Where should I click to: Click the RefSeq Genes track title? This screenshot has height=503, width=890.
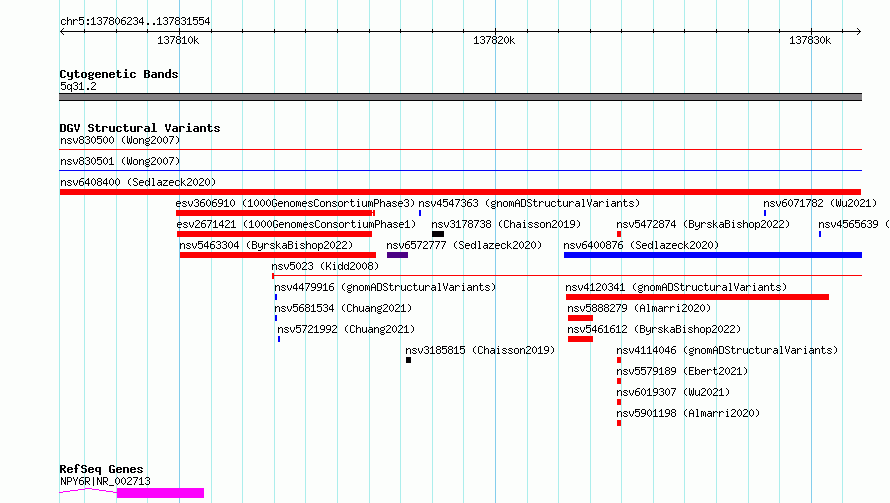[102, 470]
